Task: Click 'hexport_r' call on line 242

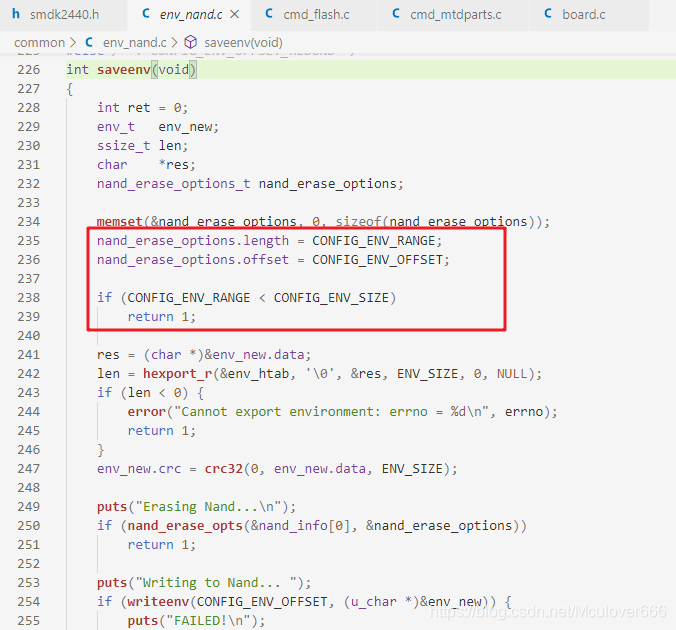Action: [x=177, y=373]
